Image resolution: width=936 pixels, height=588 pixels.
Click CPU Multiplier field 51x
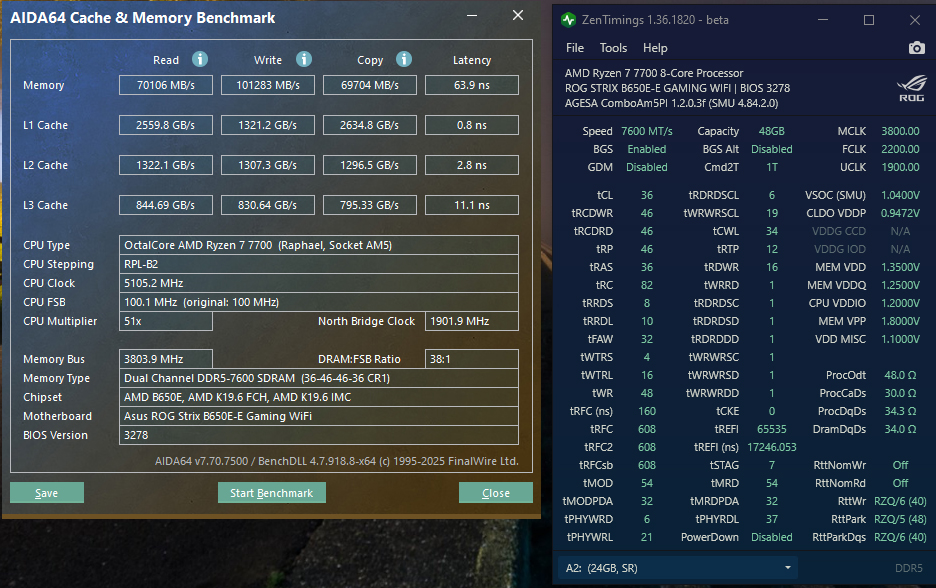pyautogui.click(x=166, y=321)
